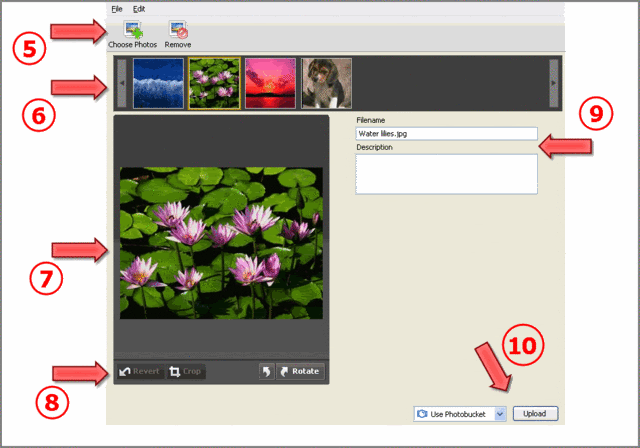Open the Edit menu
Image resolution: width=640 pixels, height=448 pixels.
click(139, 9)
